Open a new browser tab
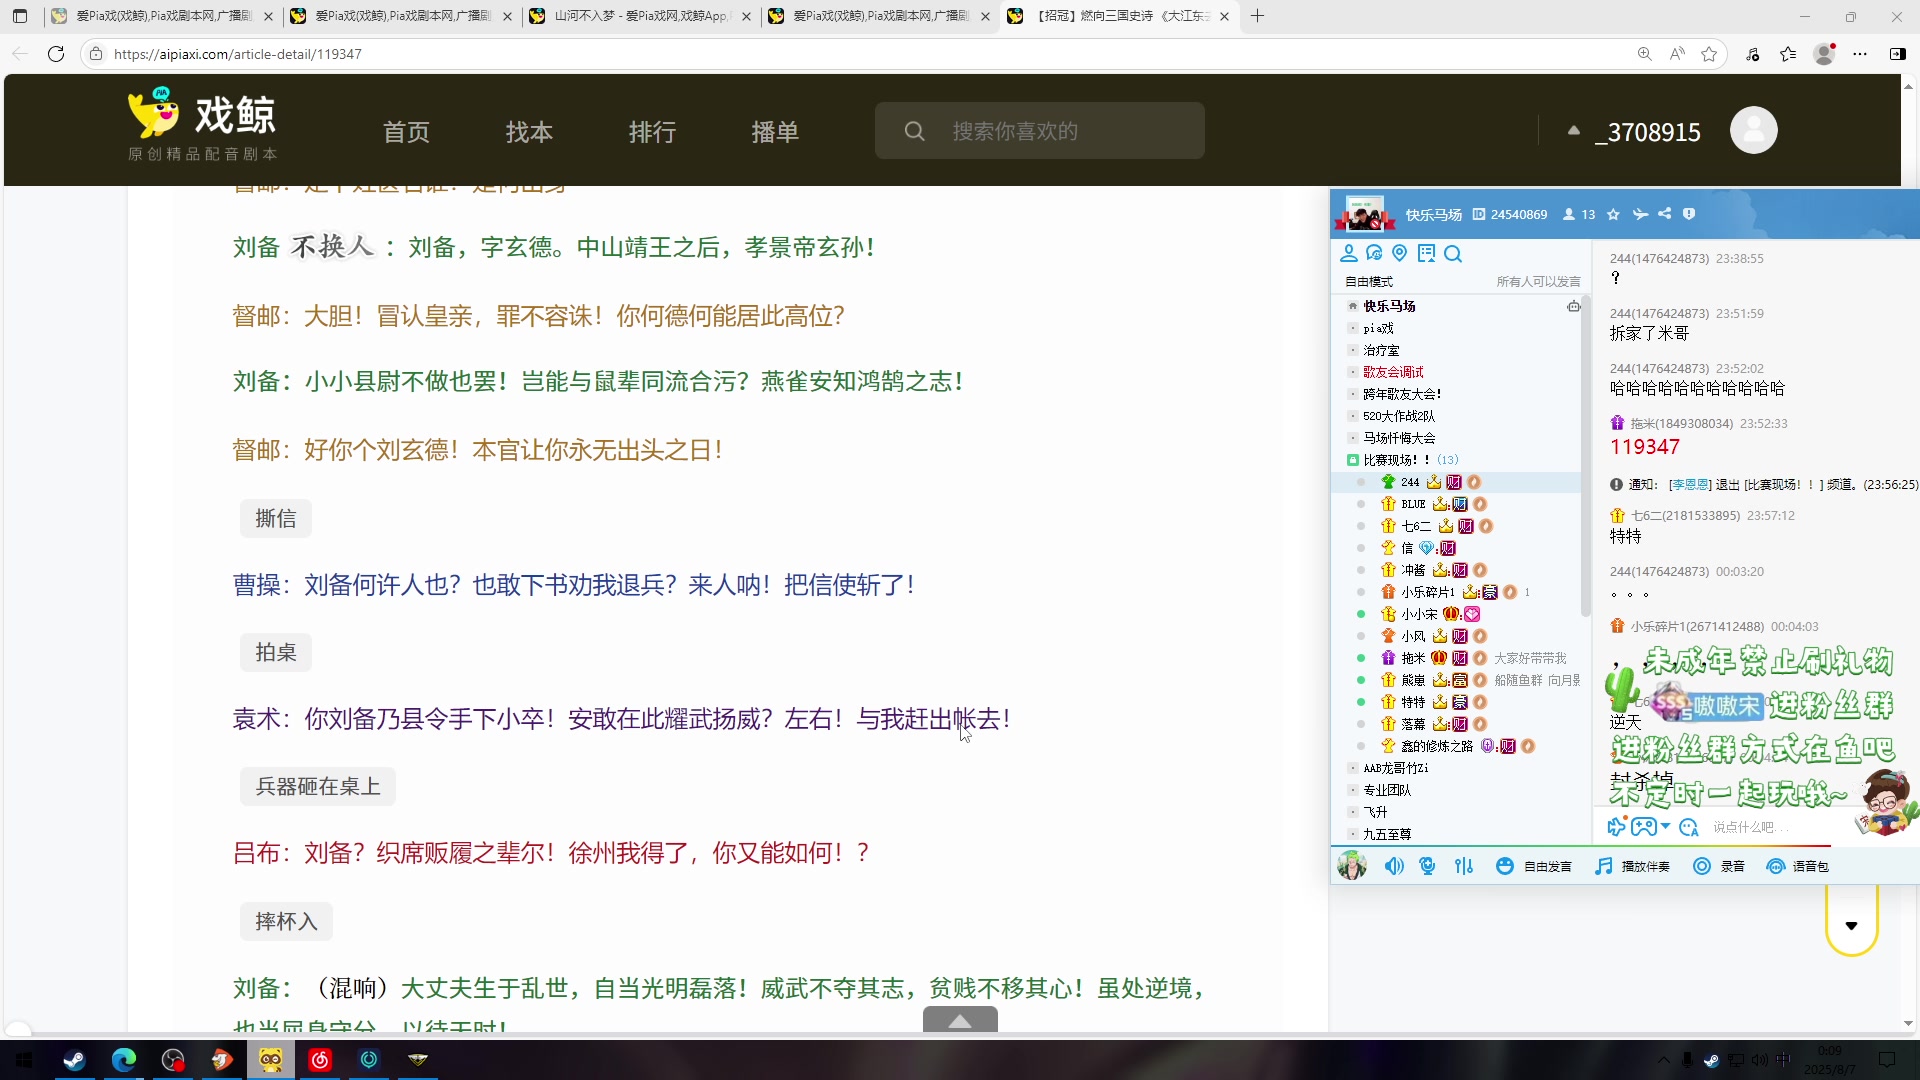 [1258, 16]
